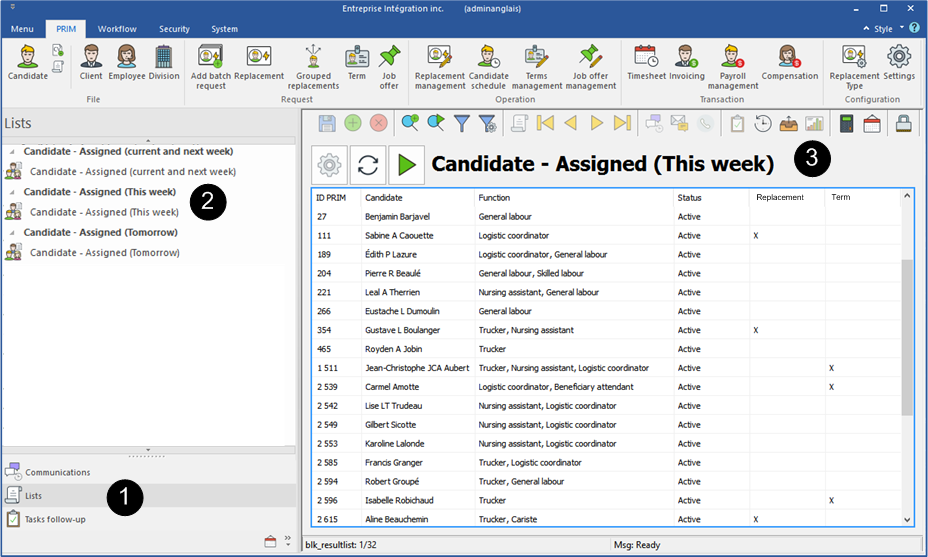Click Add batch request
Image resolution: width=928 pixels, height=557 pixels.
pos(211,67)
